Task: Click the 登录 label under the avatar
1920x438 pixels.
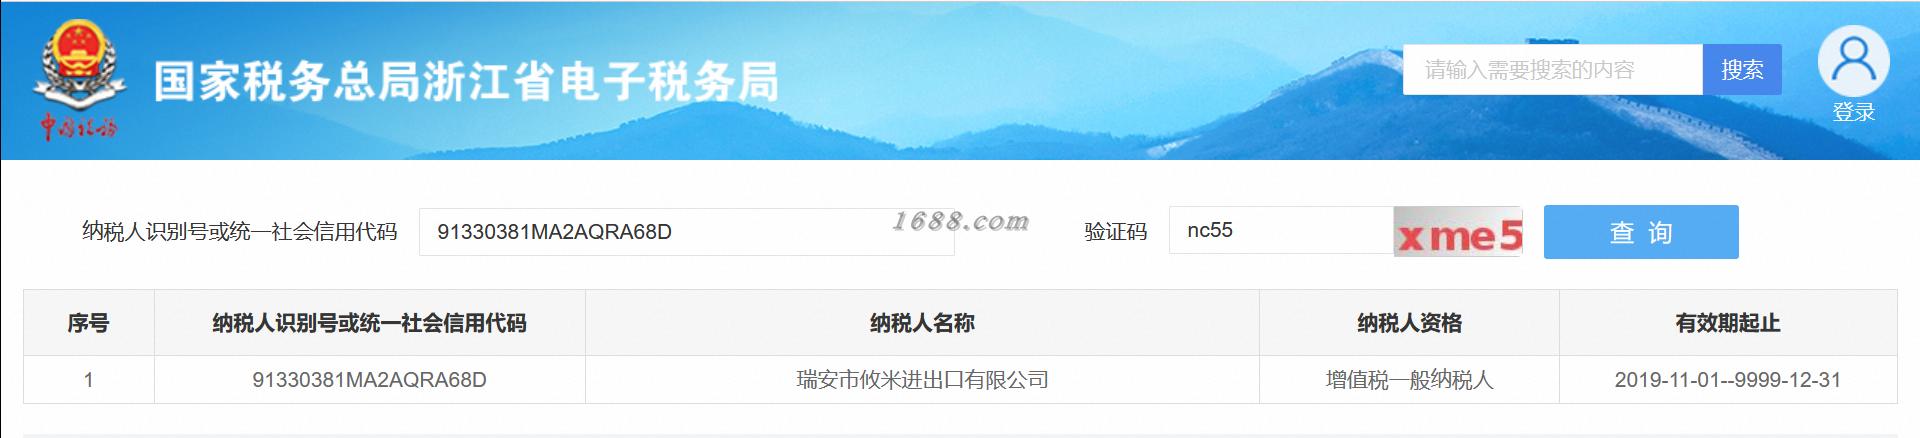Action: [1853, 112]
